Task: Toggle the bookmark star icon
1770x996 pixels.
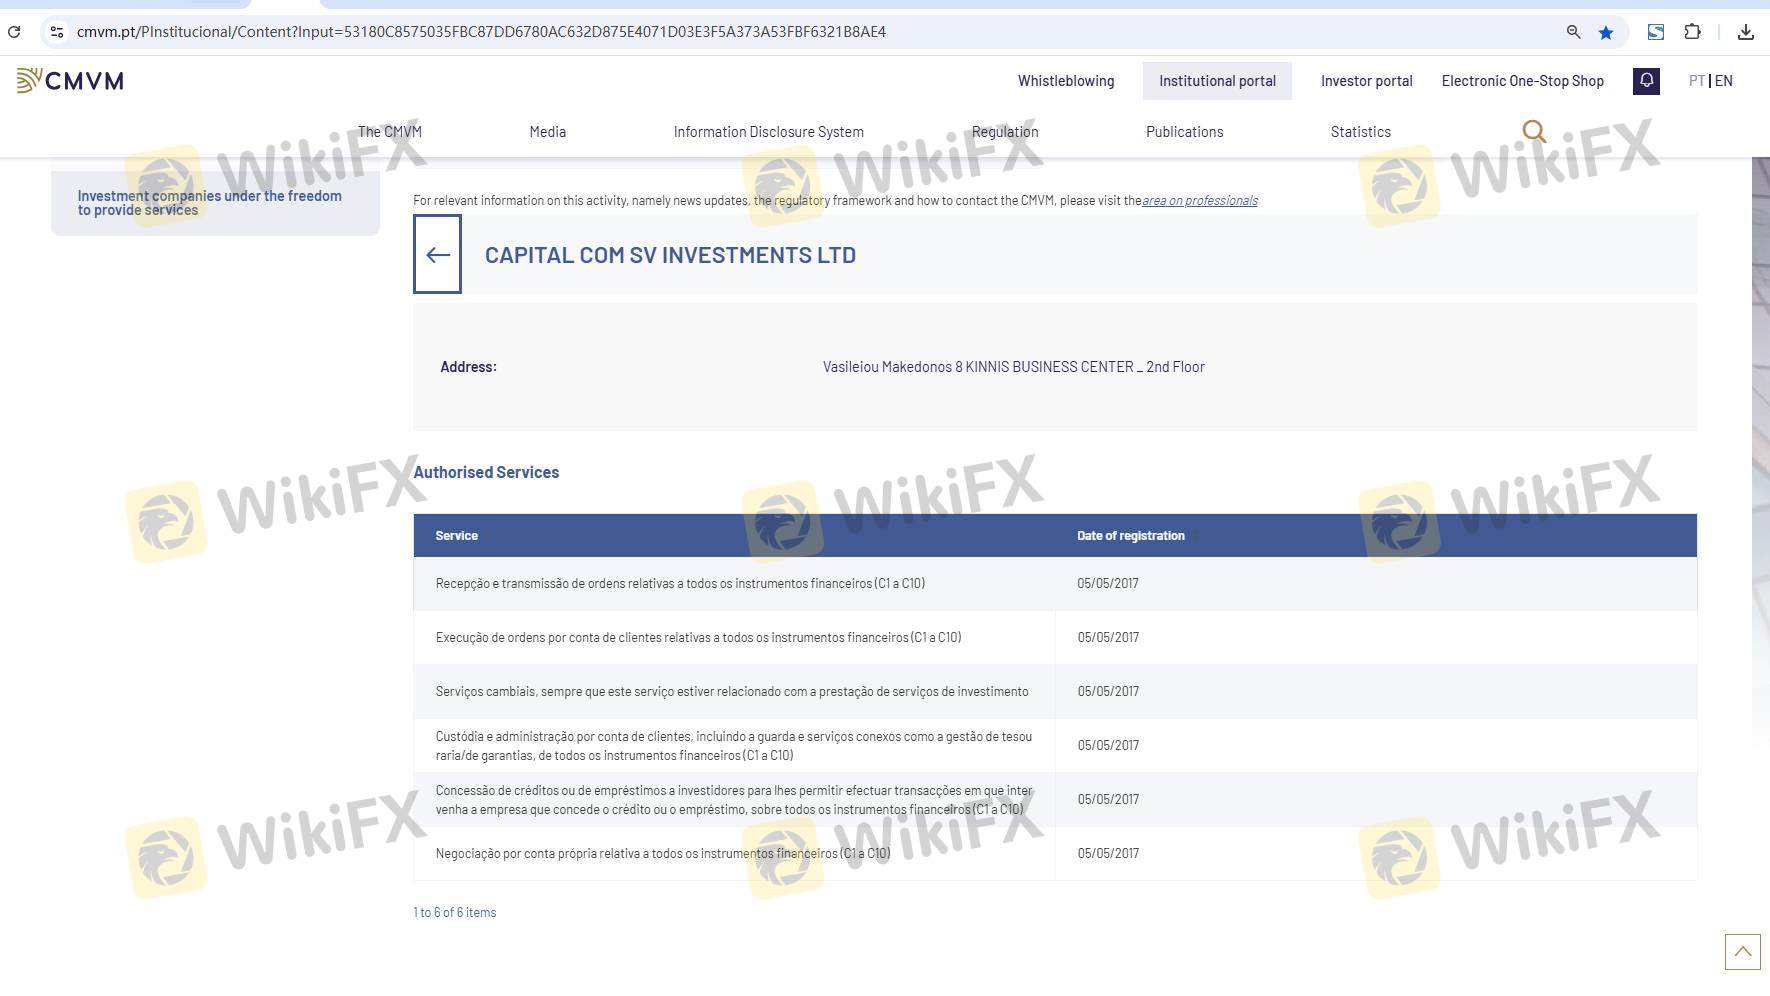Action: 1606,32
